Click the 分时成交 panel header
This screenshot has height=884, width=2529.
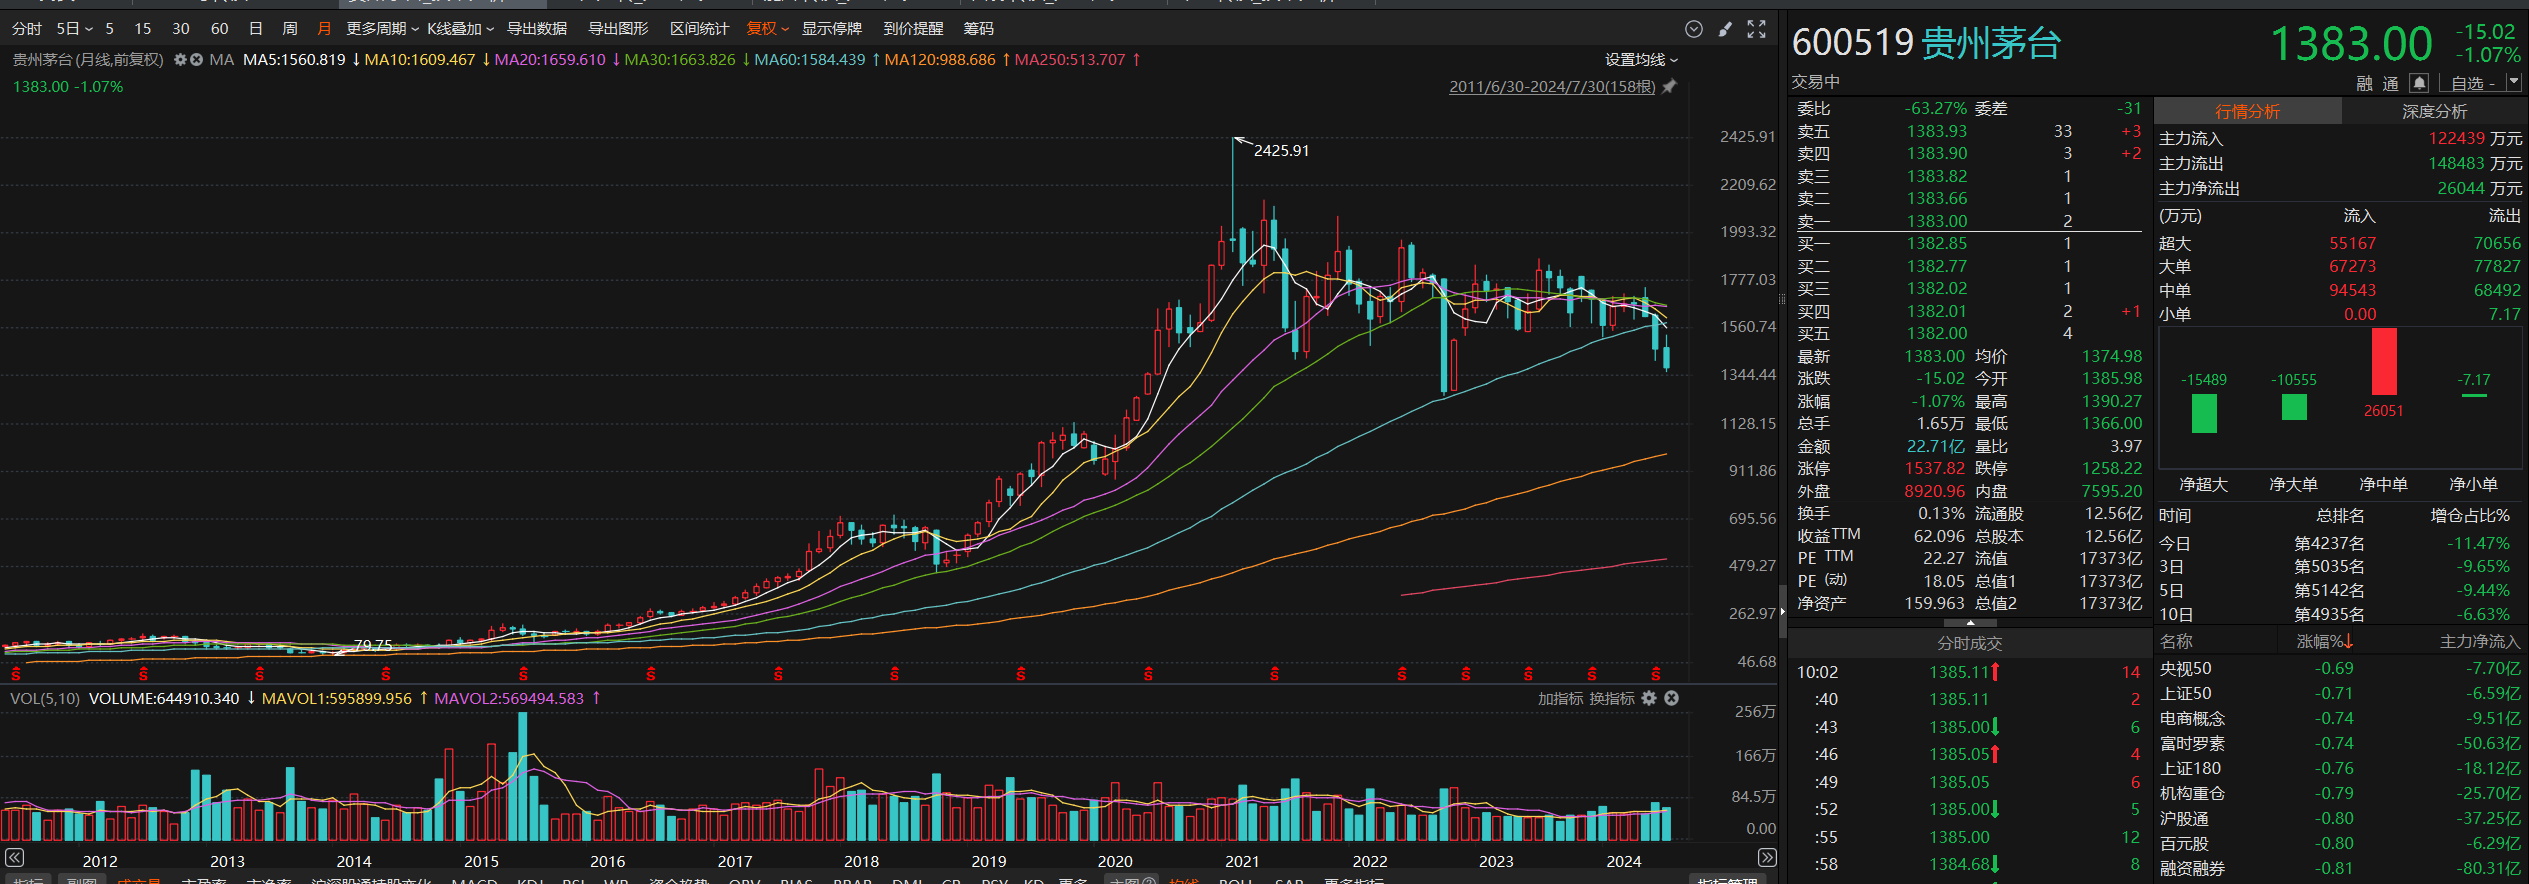pyautogui.click(x=1969, y=644)
